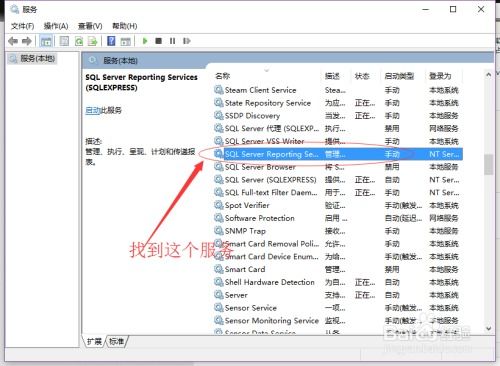Open the 文件(F) menu
500x366 pixels.
click(23, 26)
